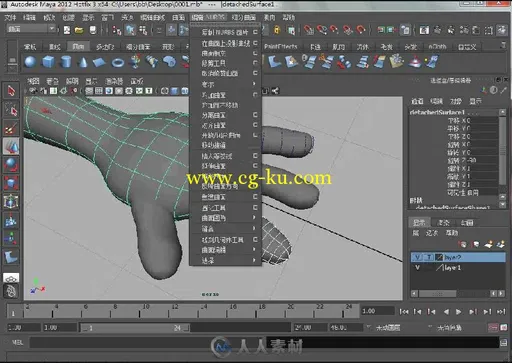Image resolution: width=512 pixels, height=363 pixels.
Task: Open option box for Project curve on surface
Action: coord(255,43)
